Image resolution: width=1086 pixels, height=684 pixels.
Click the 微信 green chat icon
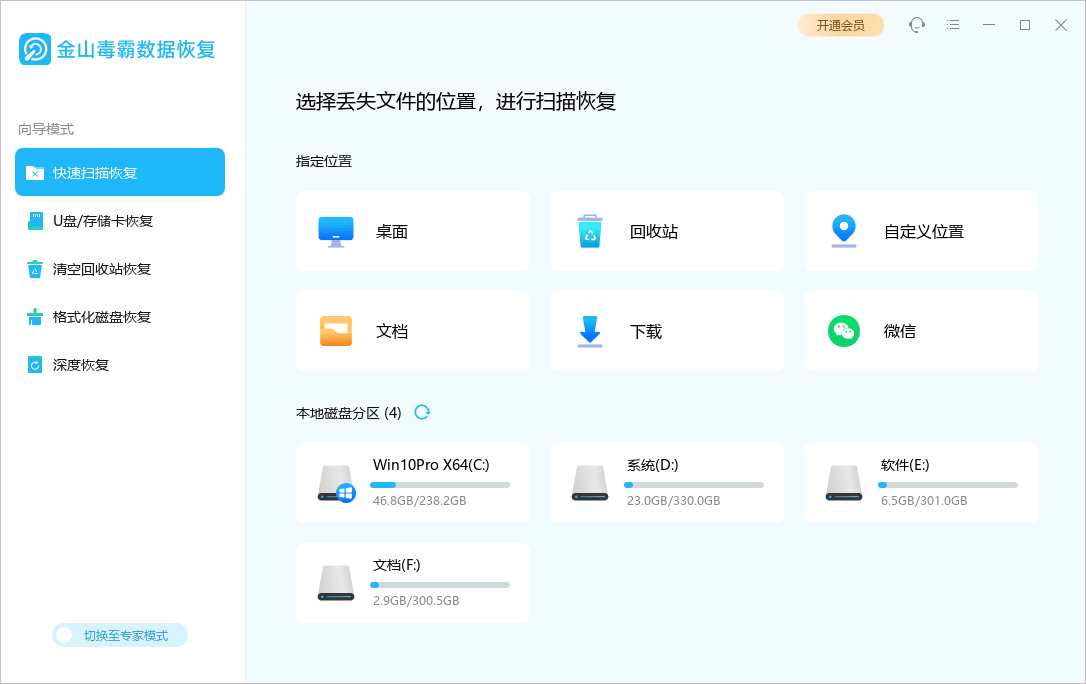pyautogui.click(x=844, y=331)
